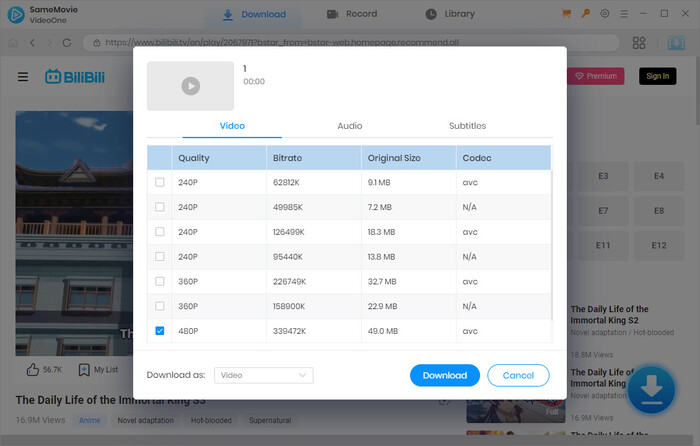Open the Download tab in top bar
The image size is (700, 446).
(254, 14)
